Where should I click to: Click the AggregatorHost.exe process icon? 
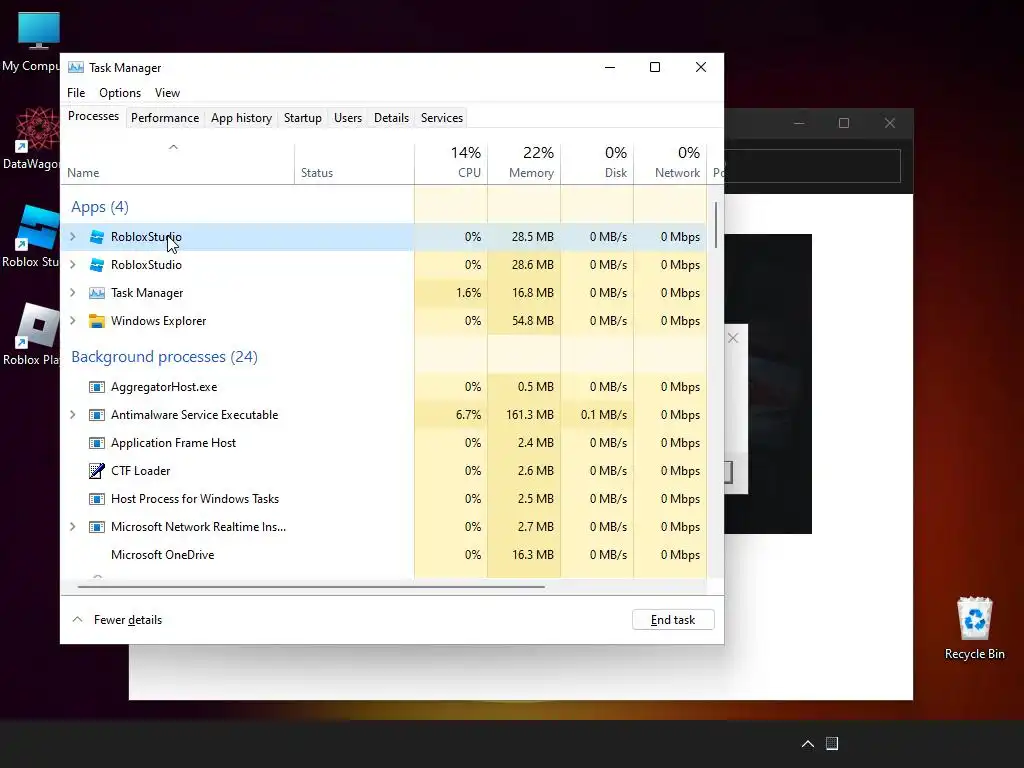(x=97, y=387)
